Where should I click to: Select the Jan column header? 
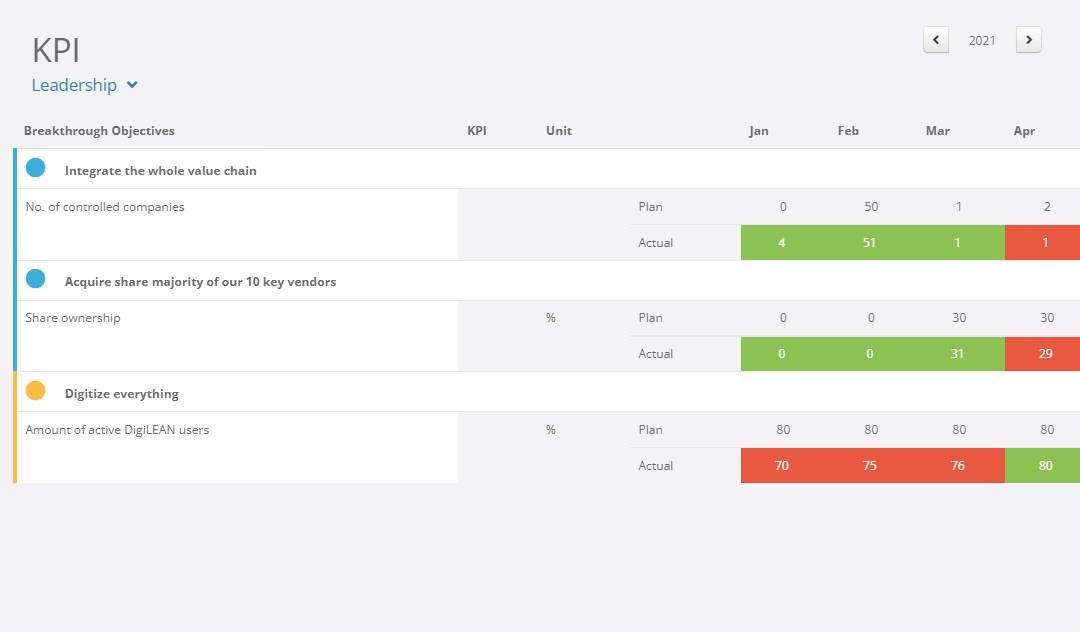758,130
